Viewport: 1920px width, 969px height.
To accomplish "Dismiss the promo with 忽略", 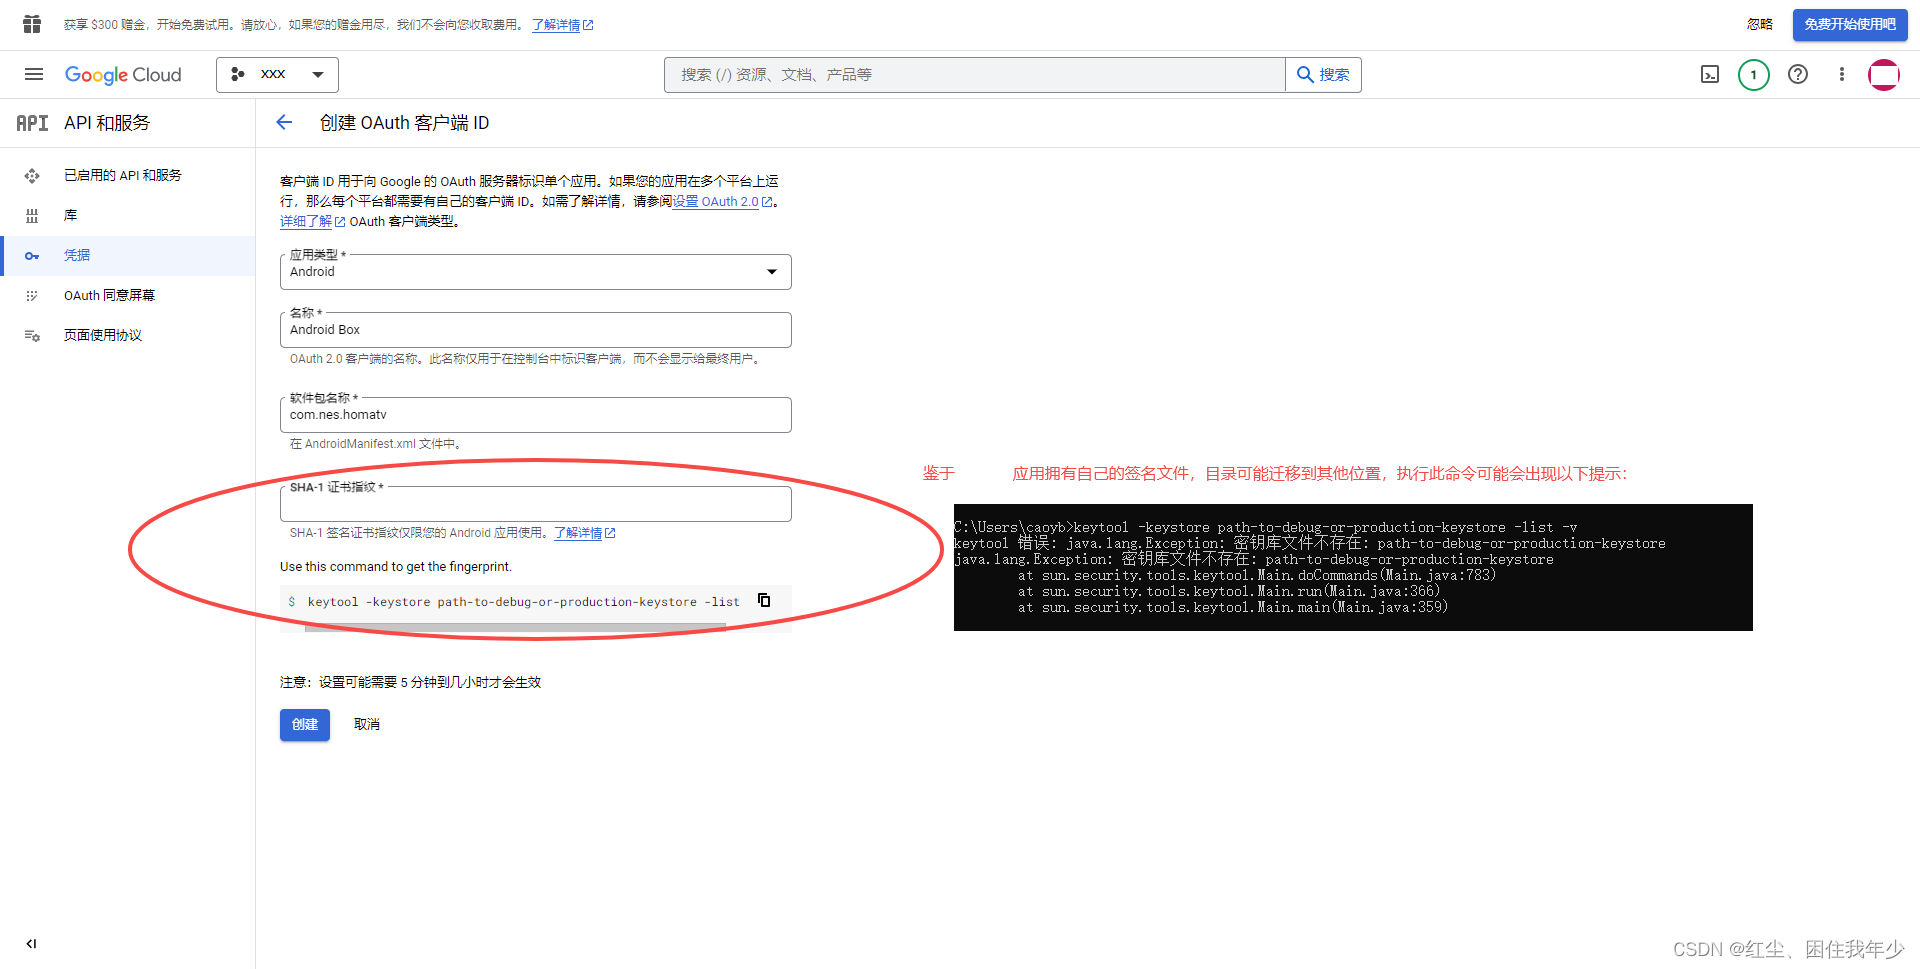I will click(x=1760, y=24).
